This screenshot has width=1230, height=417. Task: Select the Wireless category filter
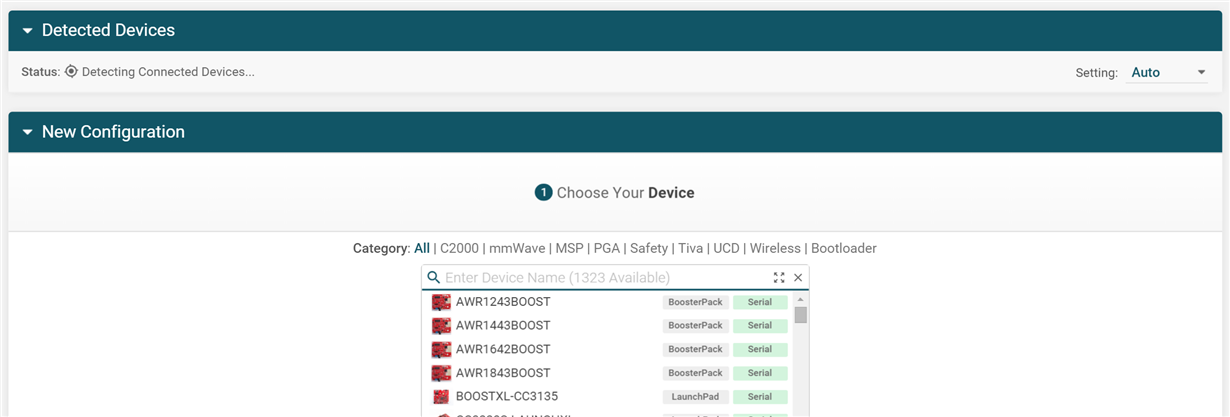(775, 248)
